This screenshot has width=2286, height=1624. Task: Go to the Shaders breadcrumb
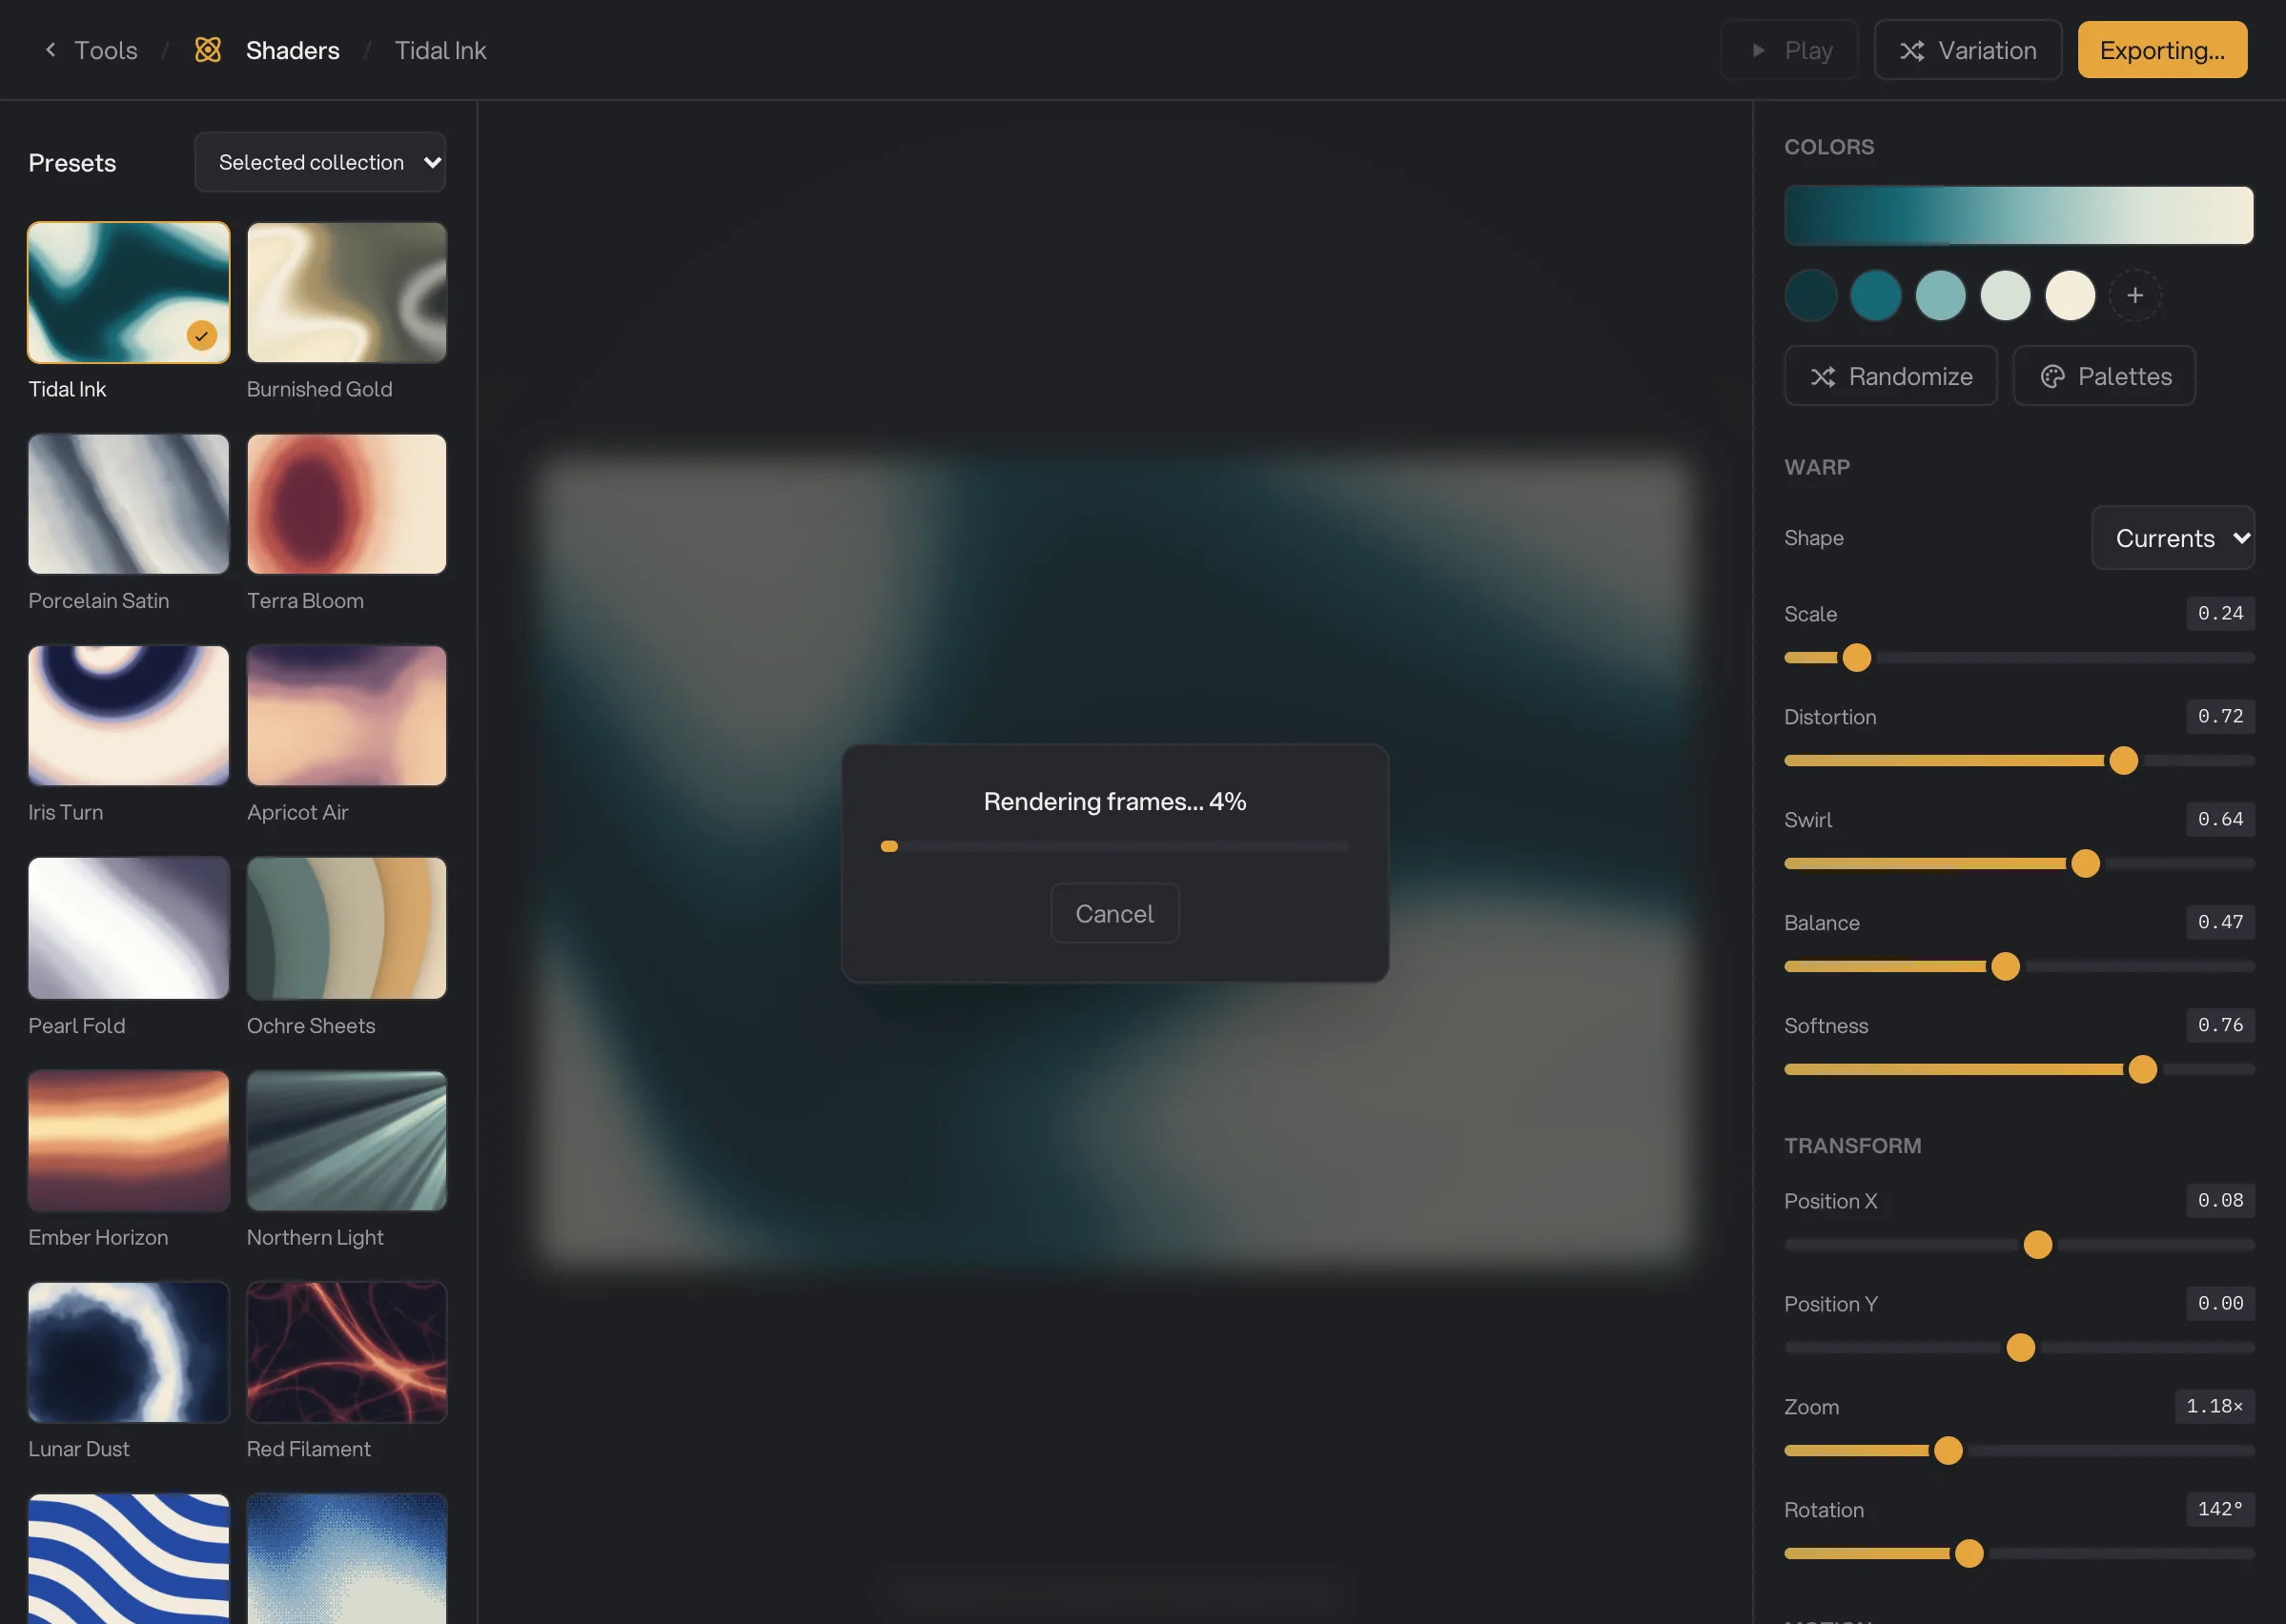coord(292,50)
